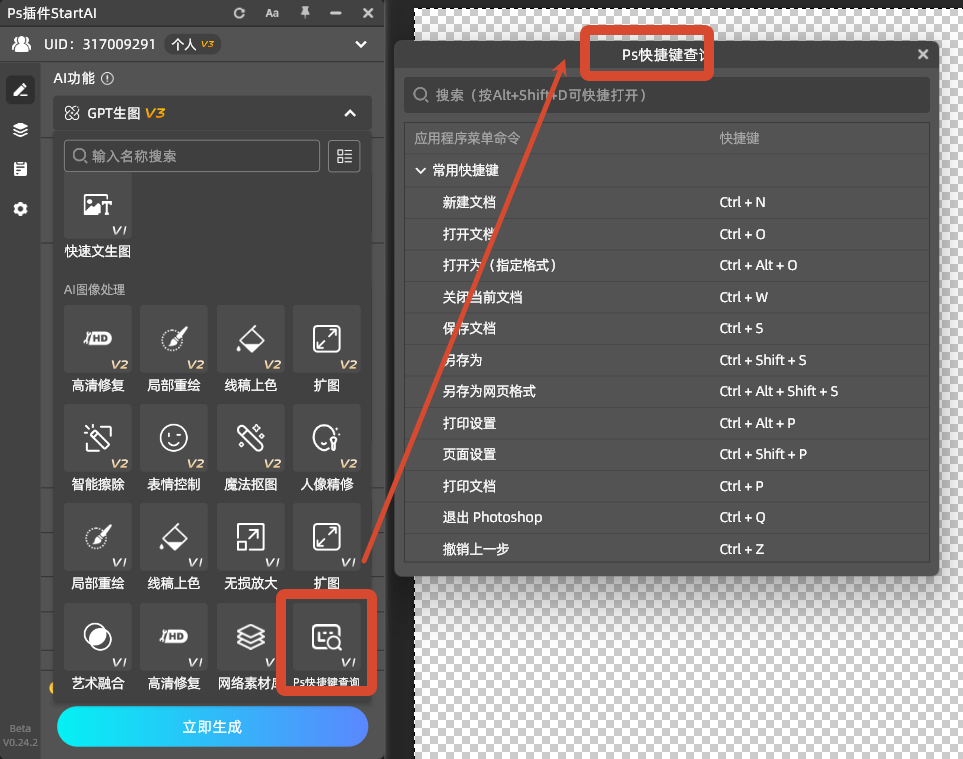Click the 应用程序菜单命令 column header
963x759 pixels.
(467, 138)
